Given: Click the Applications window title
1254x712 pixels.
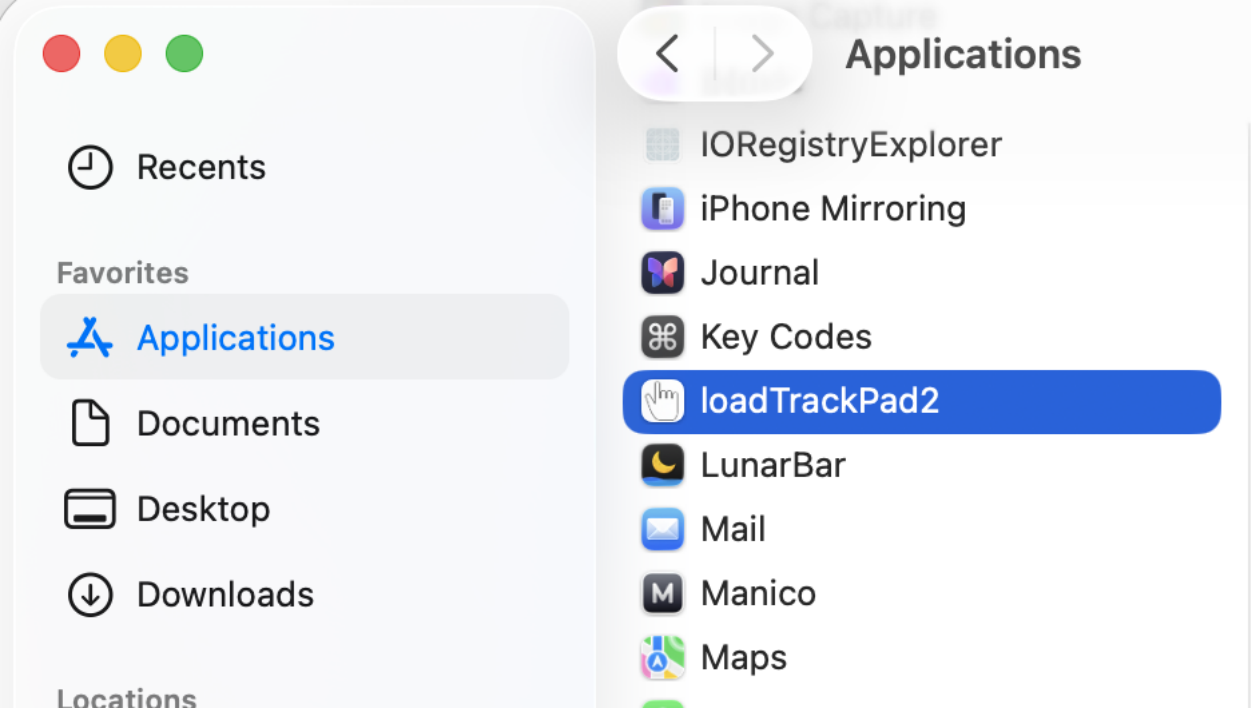Looking at the screenshot, I should point(964,54).
